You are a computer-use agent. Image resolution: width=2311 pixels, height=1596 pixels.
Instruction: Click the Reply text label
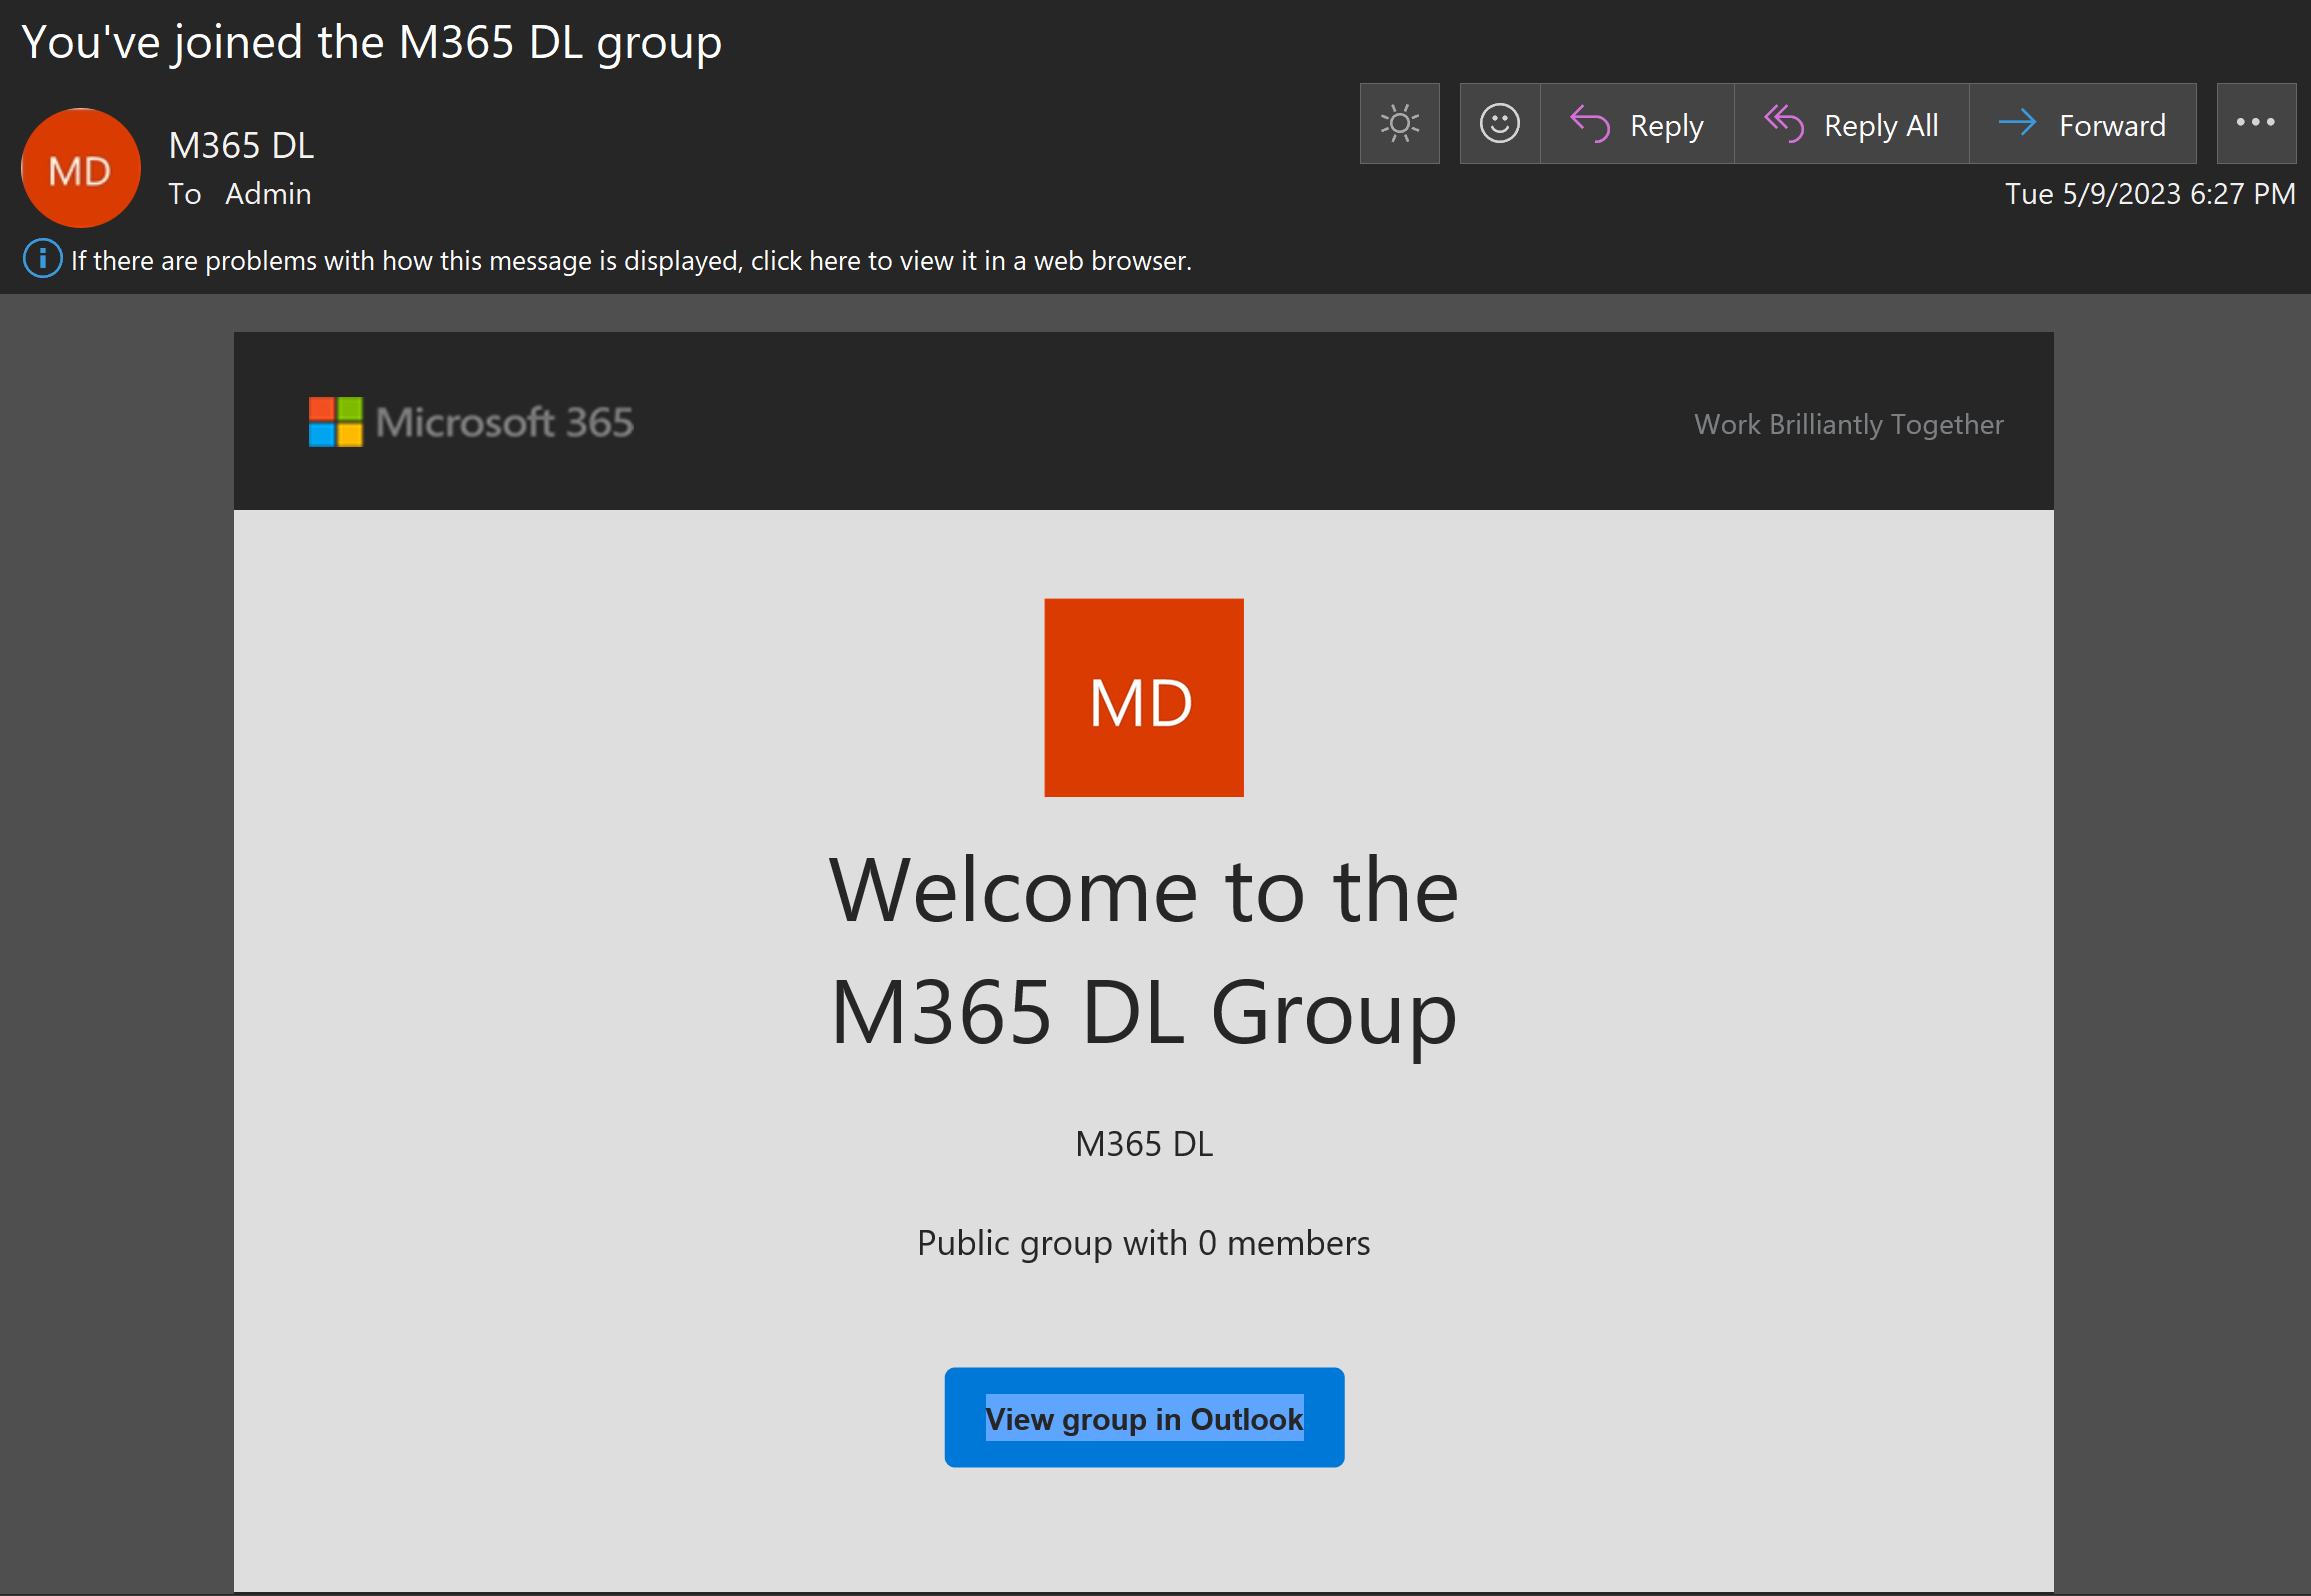(1666, 126)
